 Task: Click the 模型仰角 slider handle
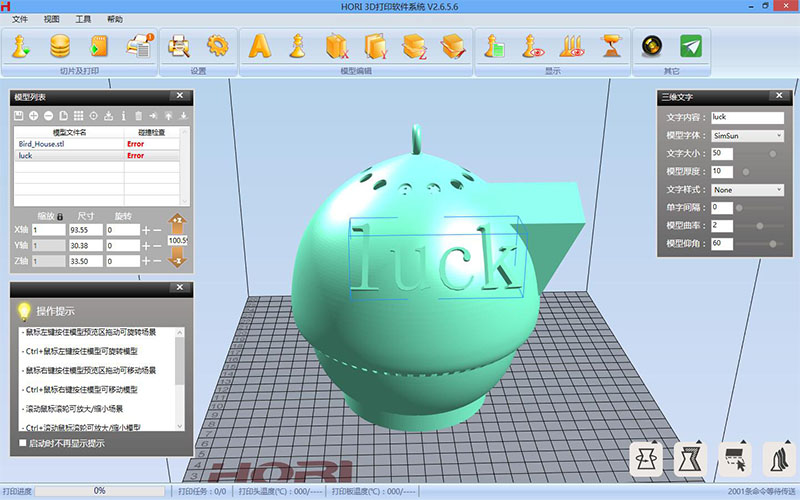772,244
